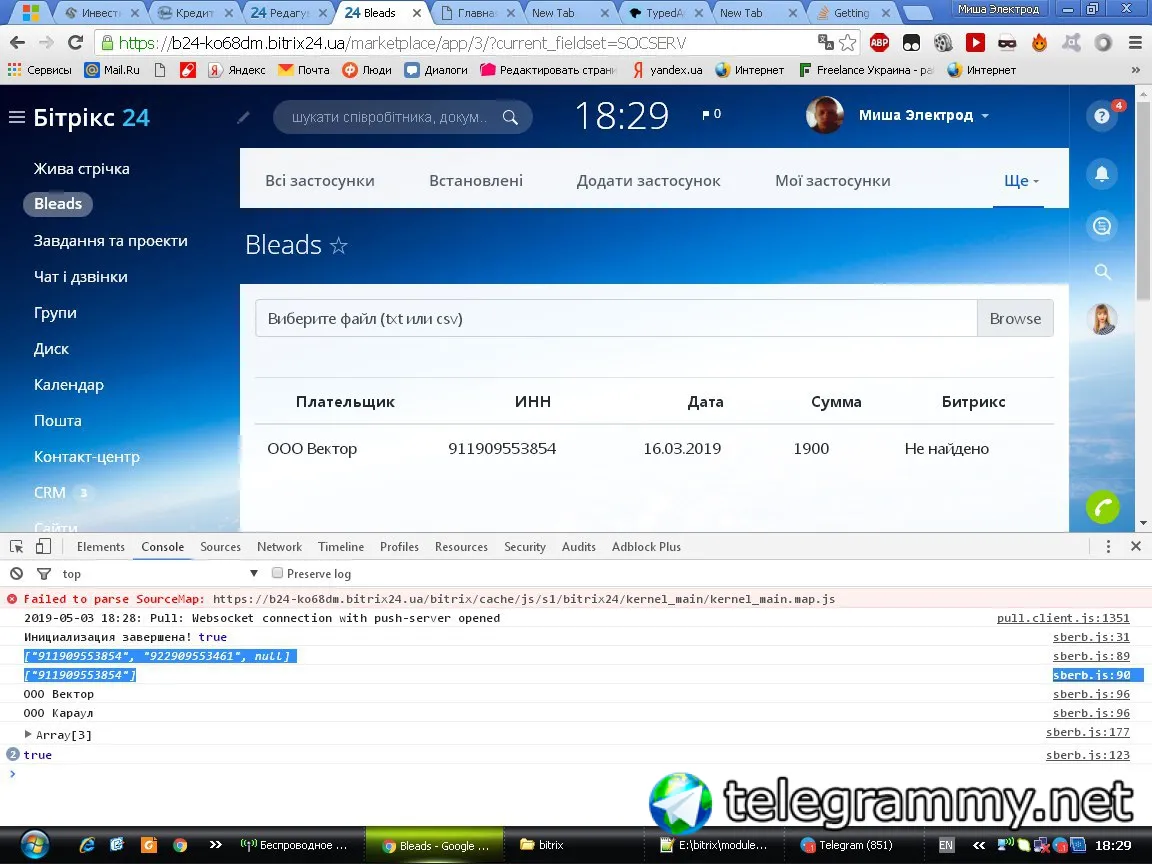
Task: Open Завдання та проекти in the sidebar
Action: point(110,240)
